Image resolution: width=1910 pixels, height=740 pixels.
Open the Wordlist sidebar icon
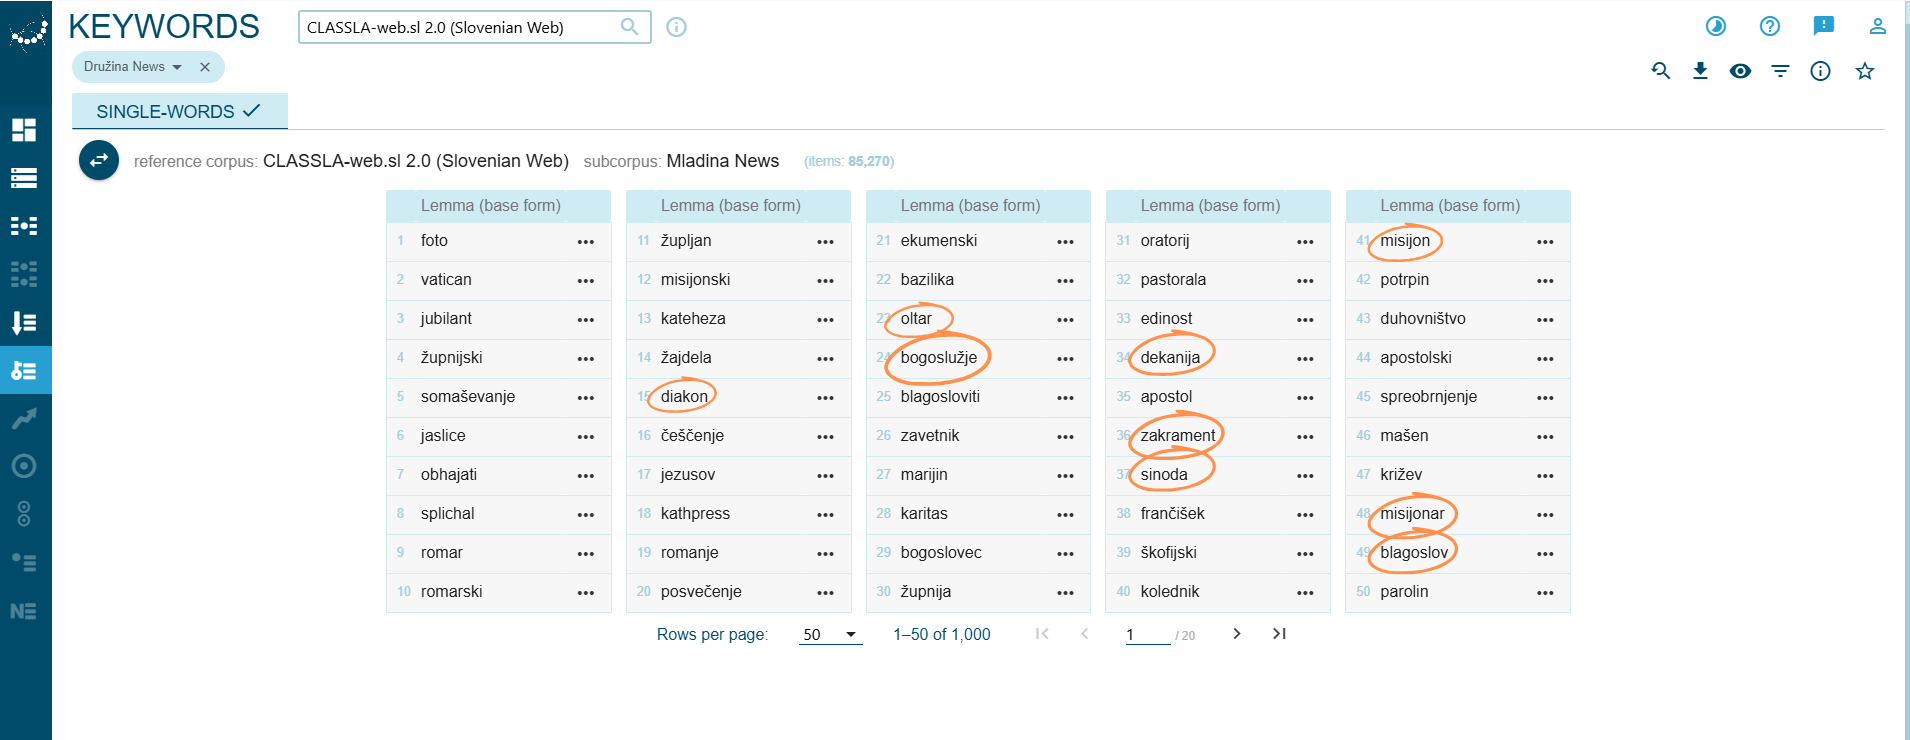point(24,322)
